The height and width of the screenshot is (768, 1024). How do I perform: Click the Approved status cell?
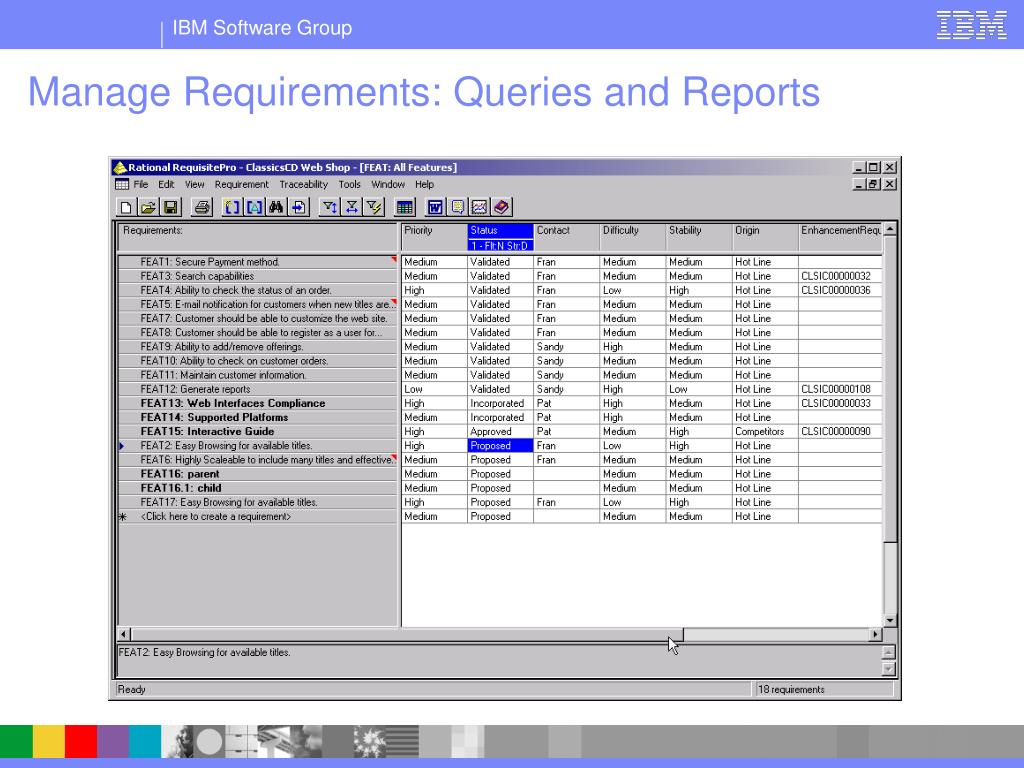(x=500, y=432)
